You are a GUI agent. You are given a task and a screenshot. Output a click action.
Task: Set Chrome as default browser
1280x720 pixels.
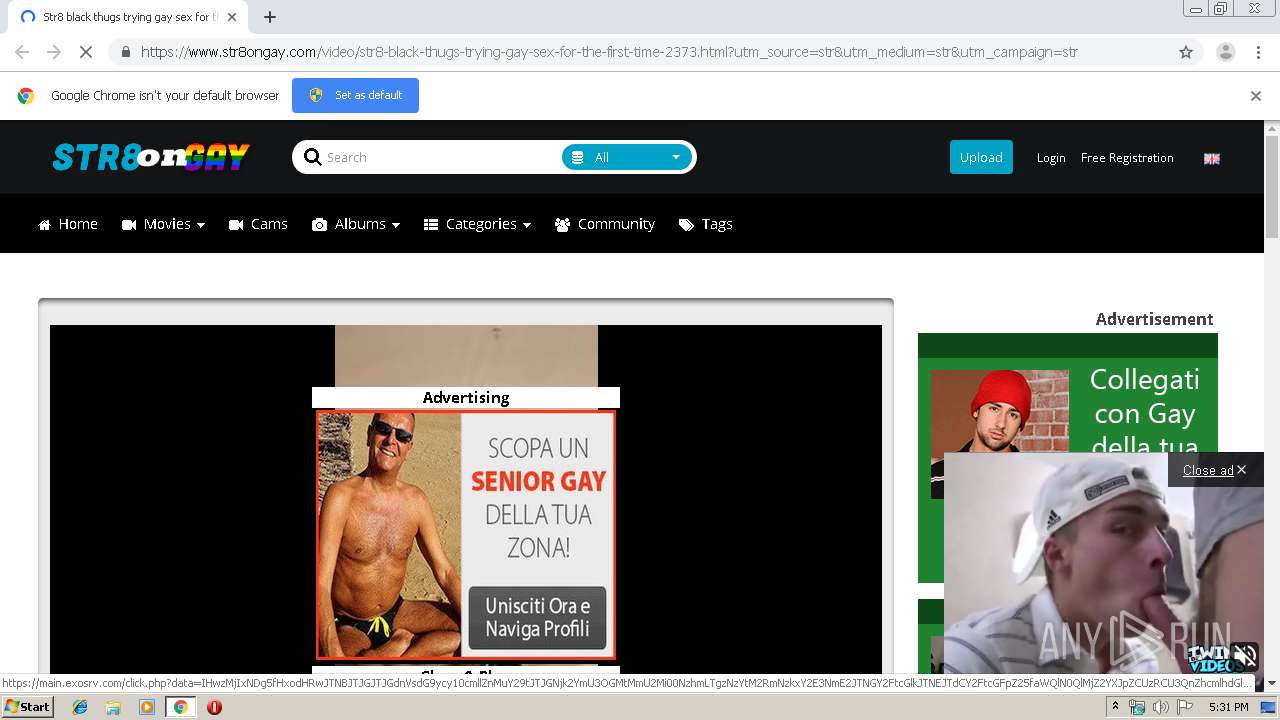click(x=355, y=95)
